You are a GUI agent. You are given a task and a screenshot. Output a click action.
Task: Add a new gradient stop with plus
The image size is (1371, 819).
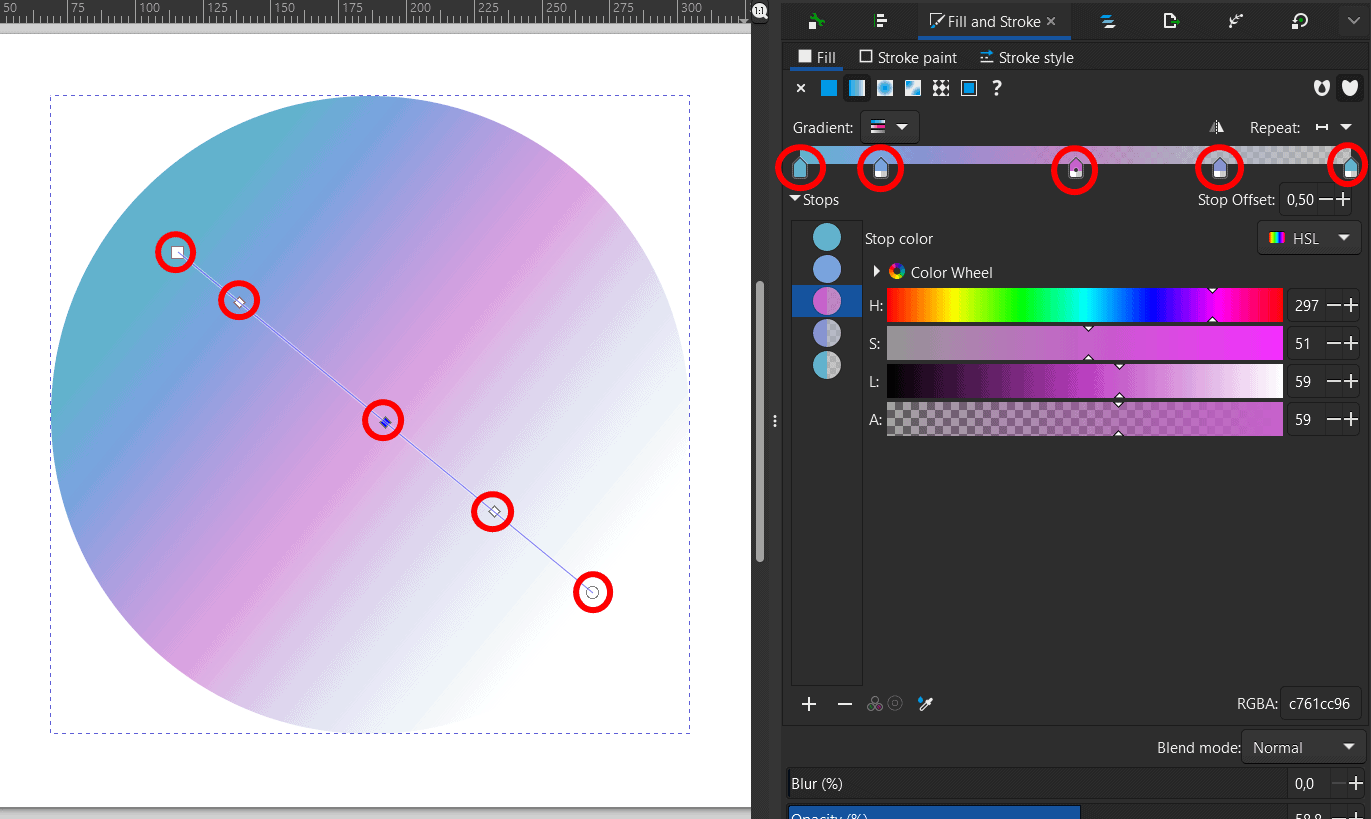click(809, 704)
